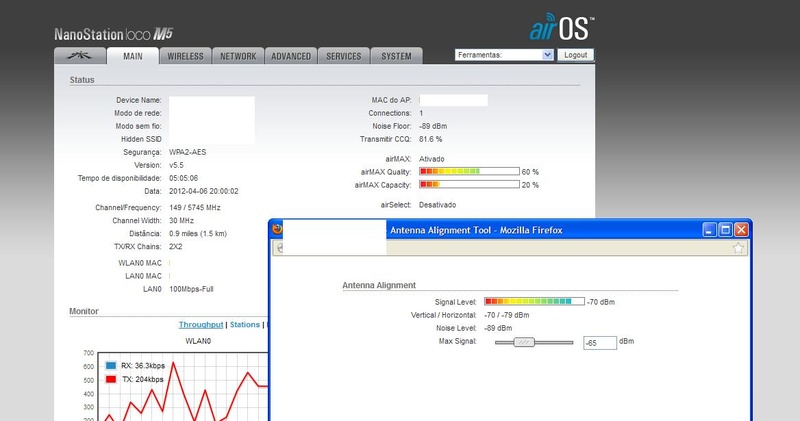Select the frequency value 149 / 5745 MHz
Screen dimensions: 800x421
pos(195,208)
